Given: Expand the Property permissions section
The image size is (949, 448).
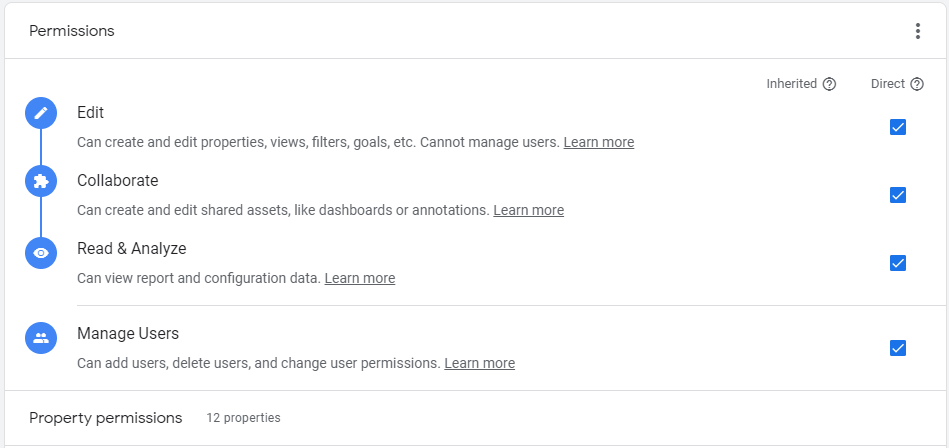Looking at the screenshot, I should 105,418.
